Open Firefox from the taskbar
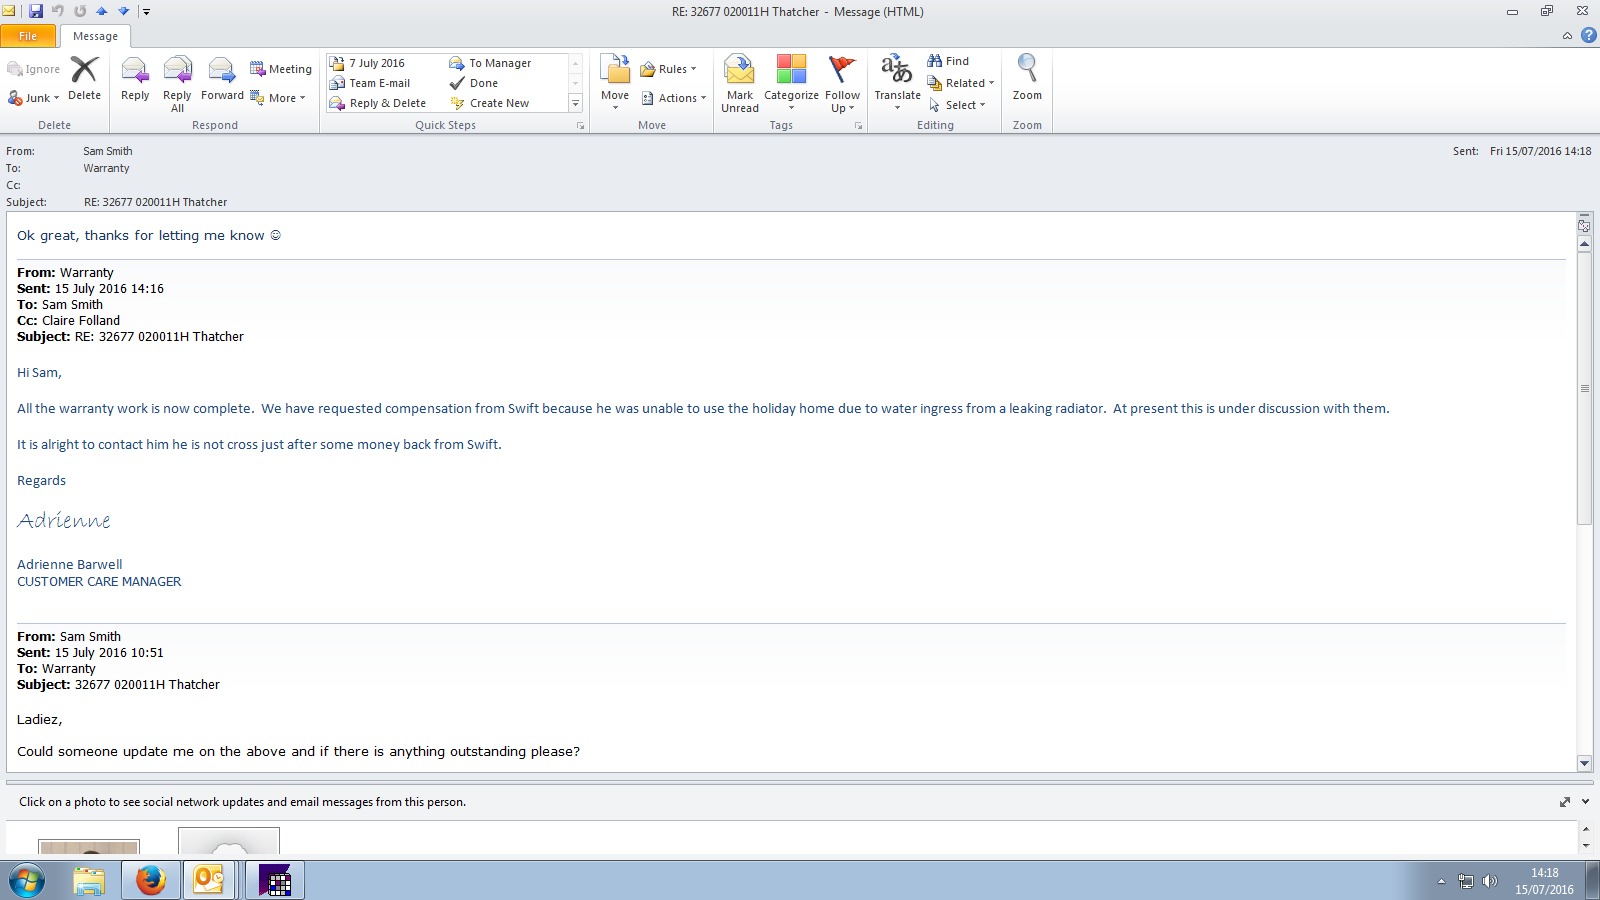 point(151,881)
